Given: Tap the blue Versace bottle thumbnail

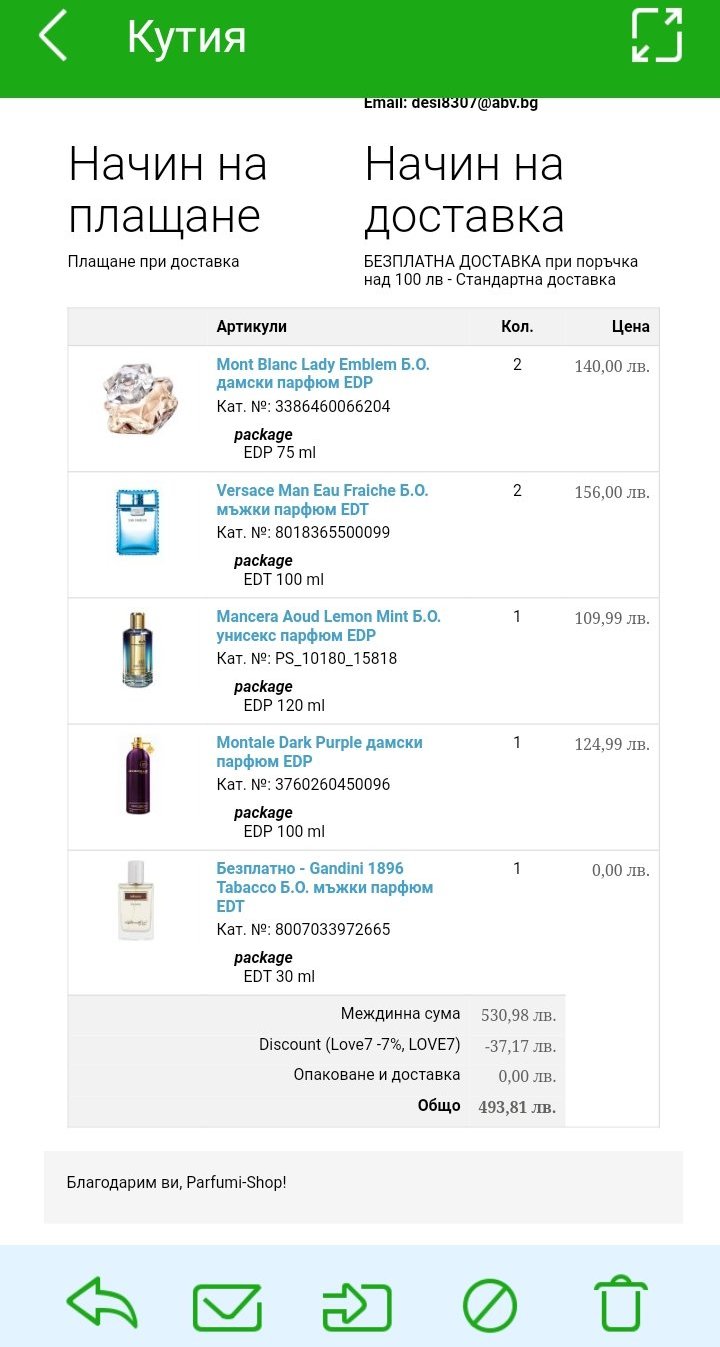Looking at the screenshot, I should [137, 522].
